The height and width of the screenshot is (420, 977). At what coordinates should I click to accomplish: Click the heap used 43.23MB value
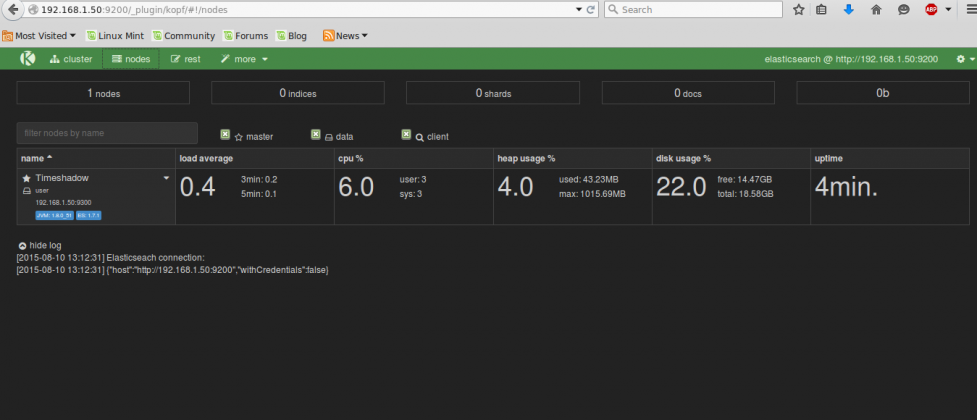[589, 179]
